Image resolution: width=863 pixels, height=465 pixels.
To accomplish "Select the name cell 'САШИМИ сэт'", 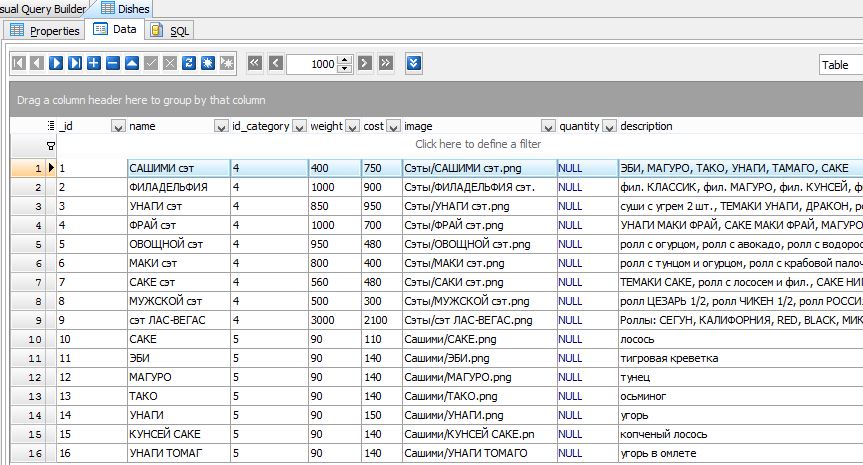I will click(x=179, y=168).
